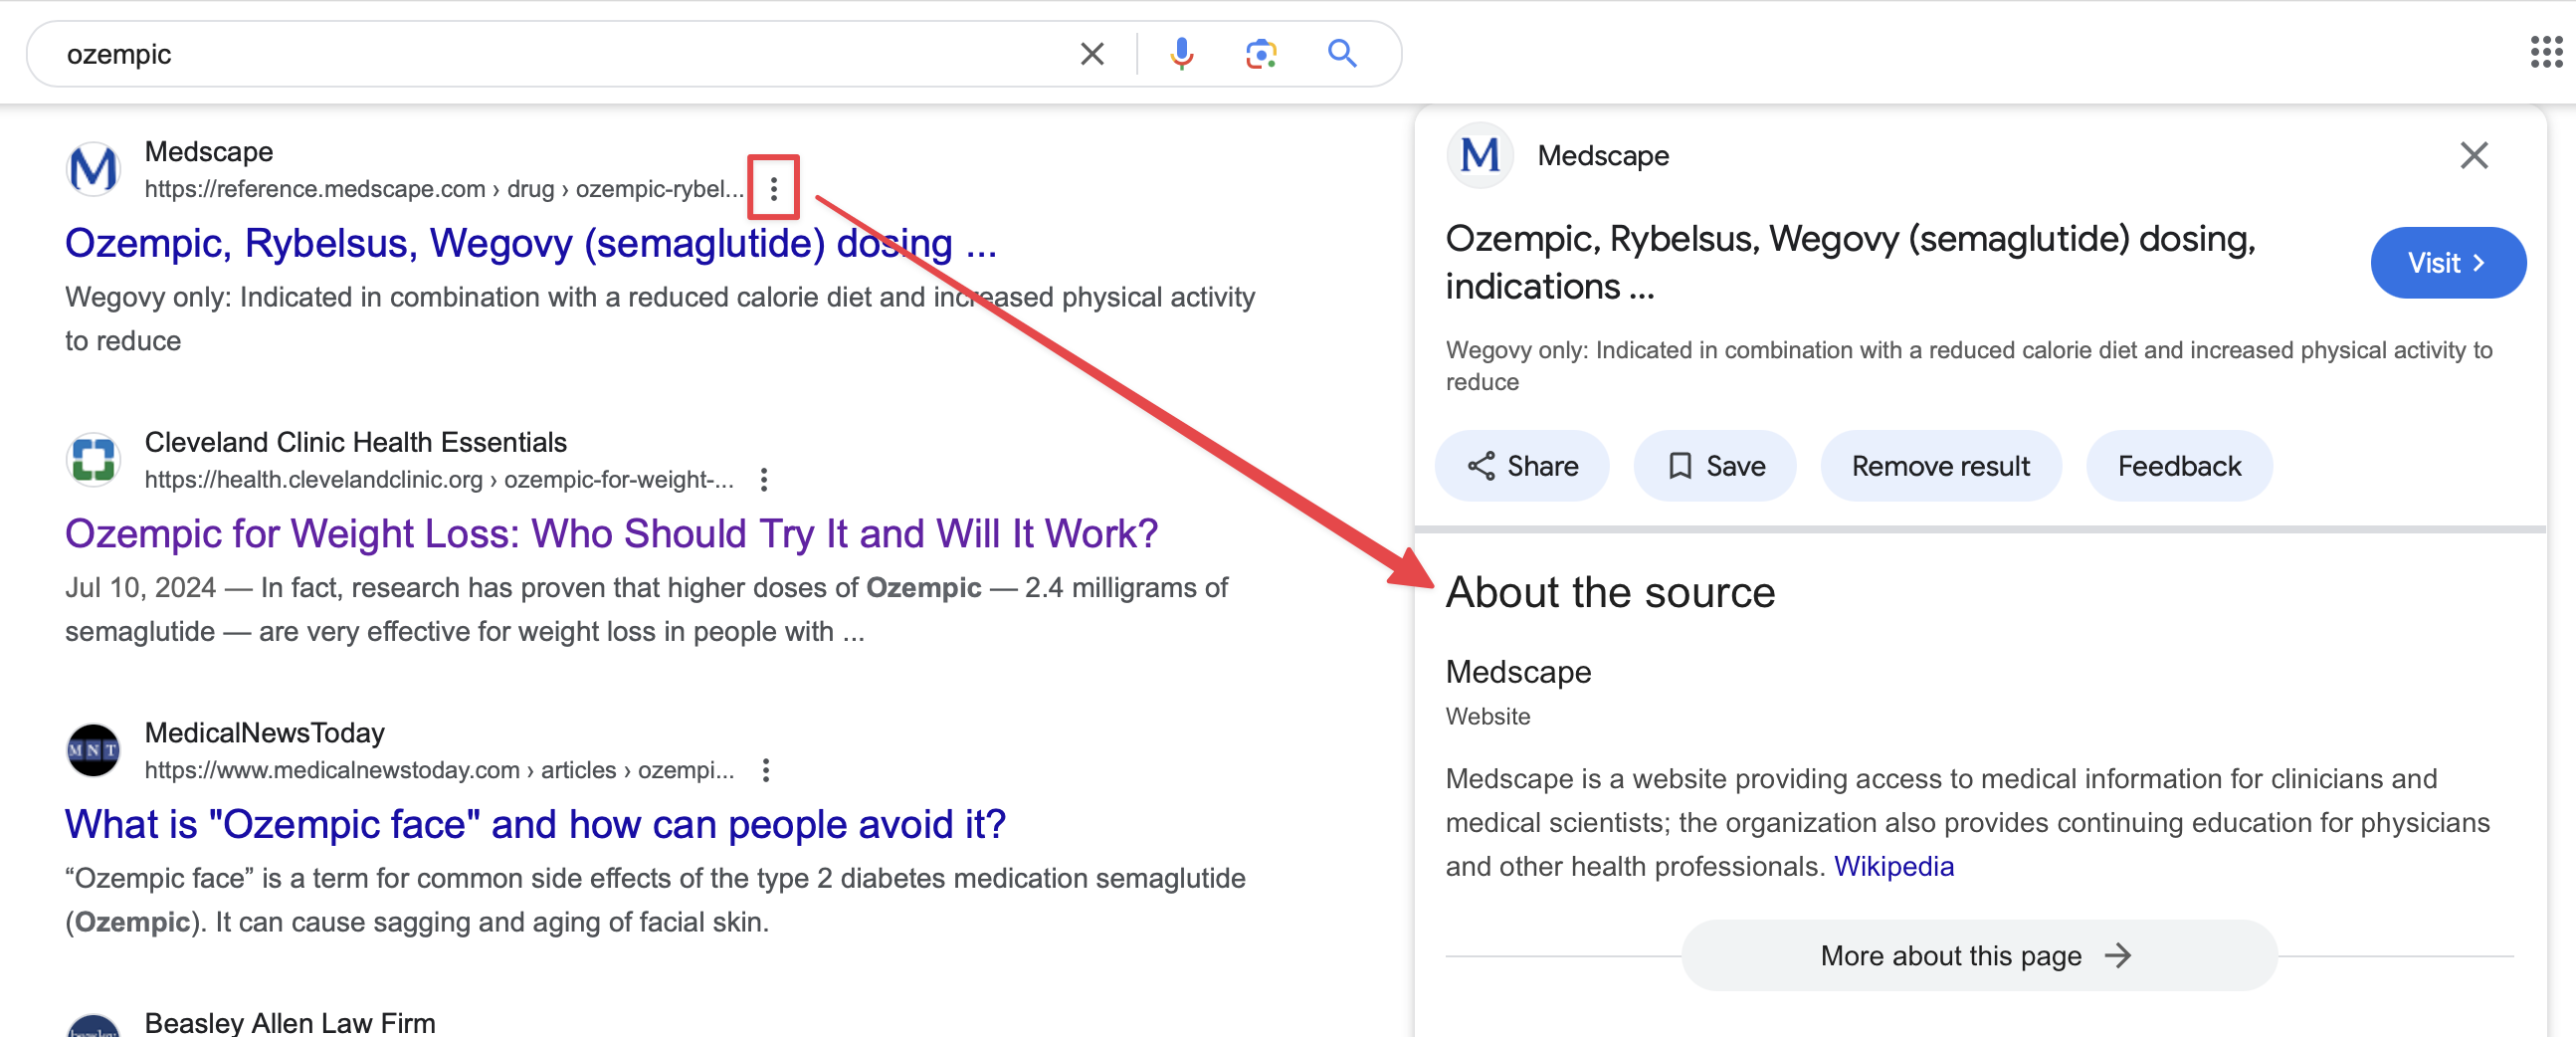Click the health.clevelandclinic.org URL breadcrumb
The height and width of the screenshot is (1037, 2576).
tap(439, 480)
